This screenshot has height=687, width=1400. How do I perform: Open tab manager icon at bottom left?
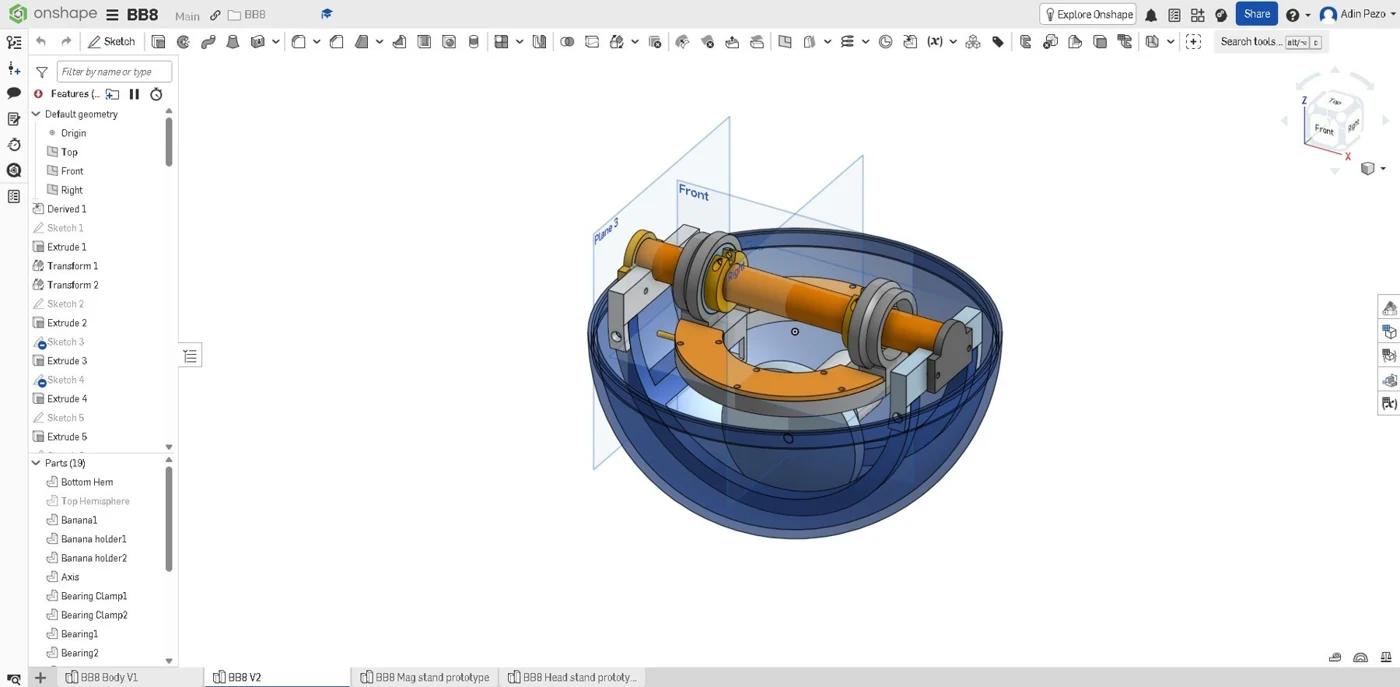(x=14, y=677)
